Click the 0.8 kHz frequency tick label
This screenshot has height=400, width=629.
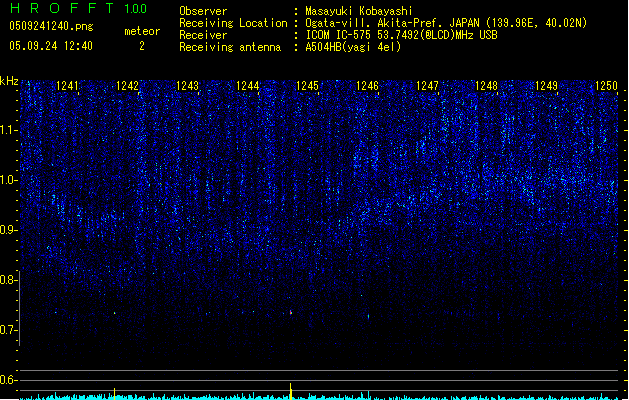(8, 280)
